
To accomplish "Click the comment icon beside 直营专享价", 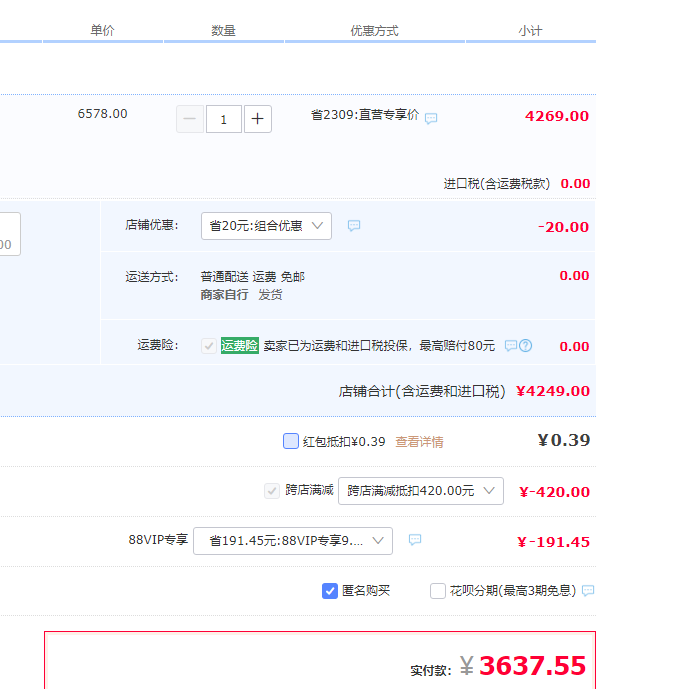I will (431, 118).
